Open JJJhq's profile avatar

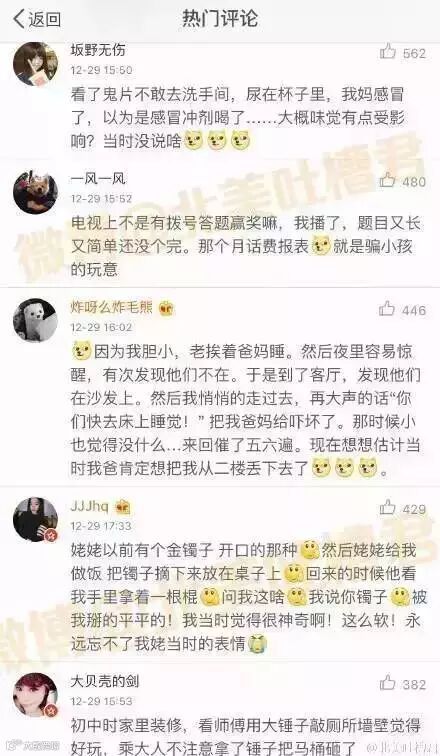pyautogui.click(x=35, y=520)
